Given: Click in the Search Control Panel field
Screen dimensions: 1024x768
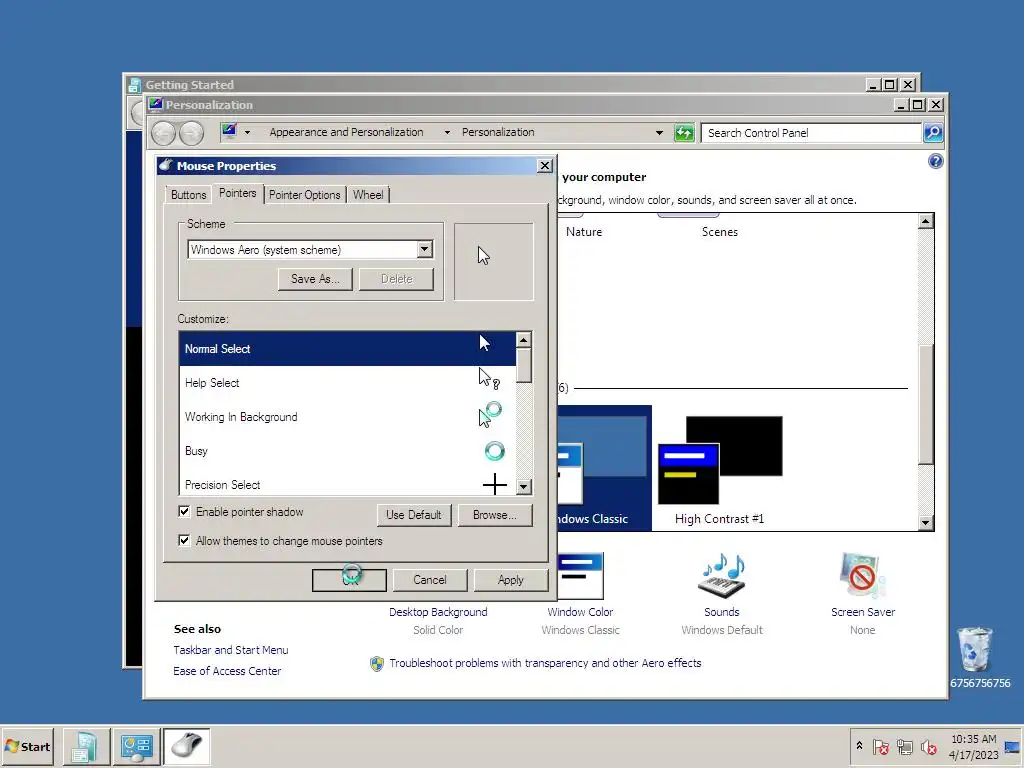Looking at the screenshot, I should (811, 133).
